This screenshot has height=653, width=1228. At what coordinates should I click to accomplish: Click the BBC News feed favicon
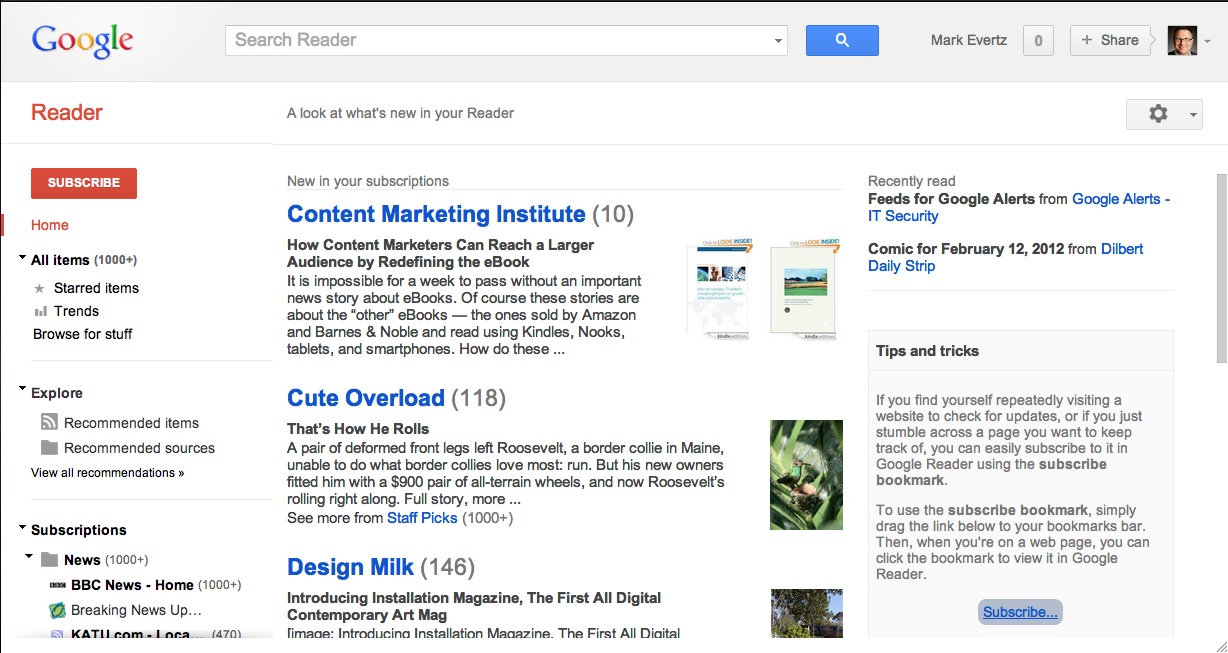[x=58, y=585]
